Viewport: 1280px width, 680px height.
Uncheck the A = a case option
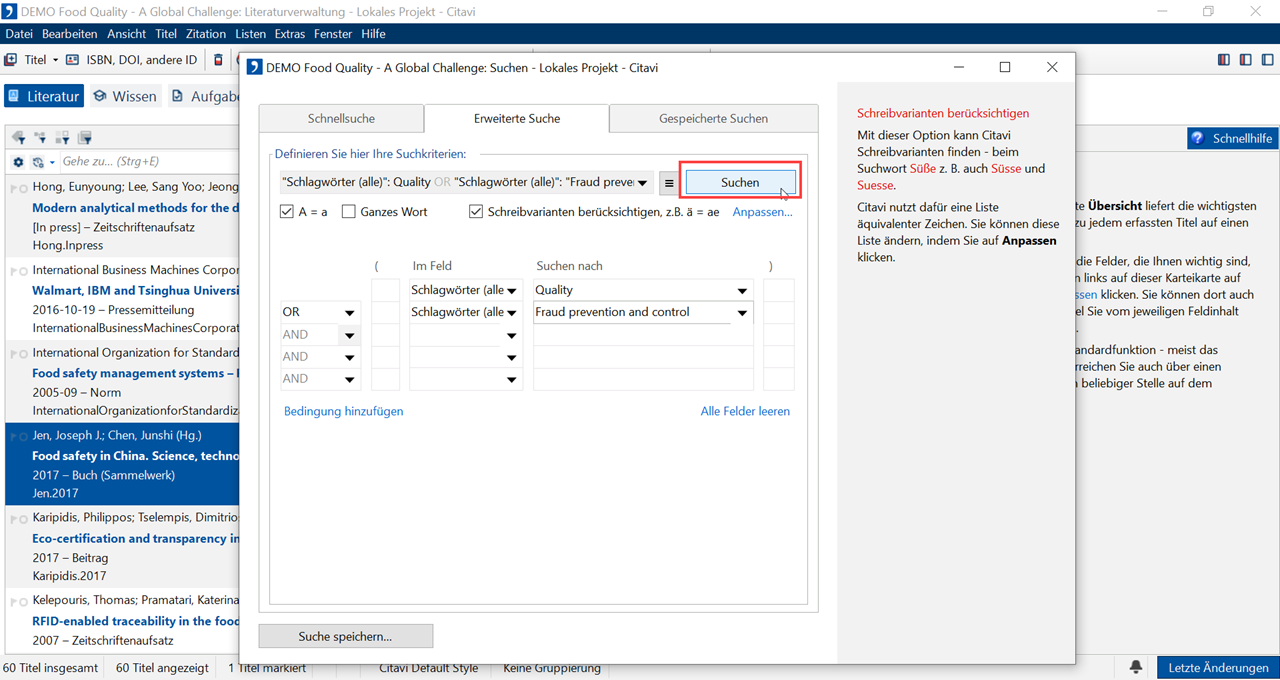click(287, 212)
